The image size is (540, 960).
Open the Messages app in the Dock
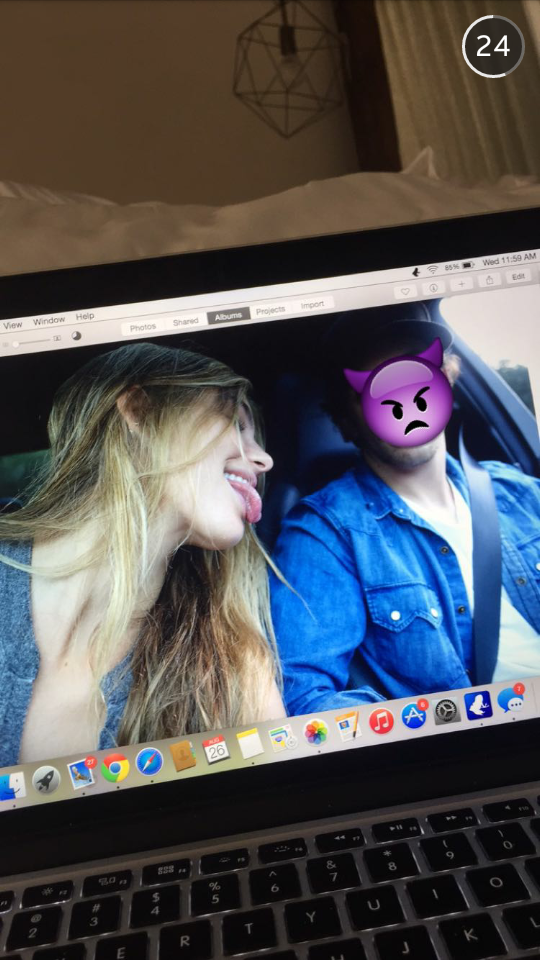point(510,699)
